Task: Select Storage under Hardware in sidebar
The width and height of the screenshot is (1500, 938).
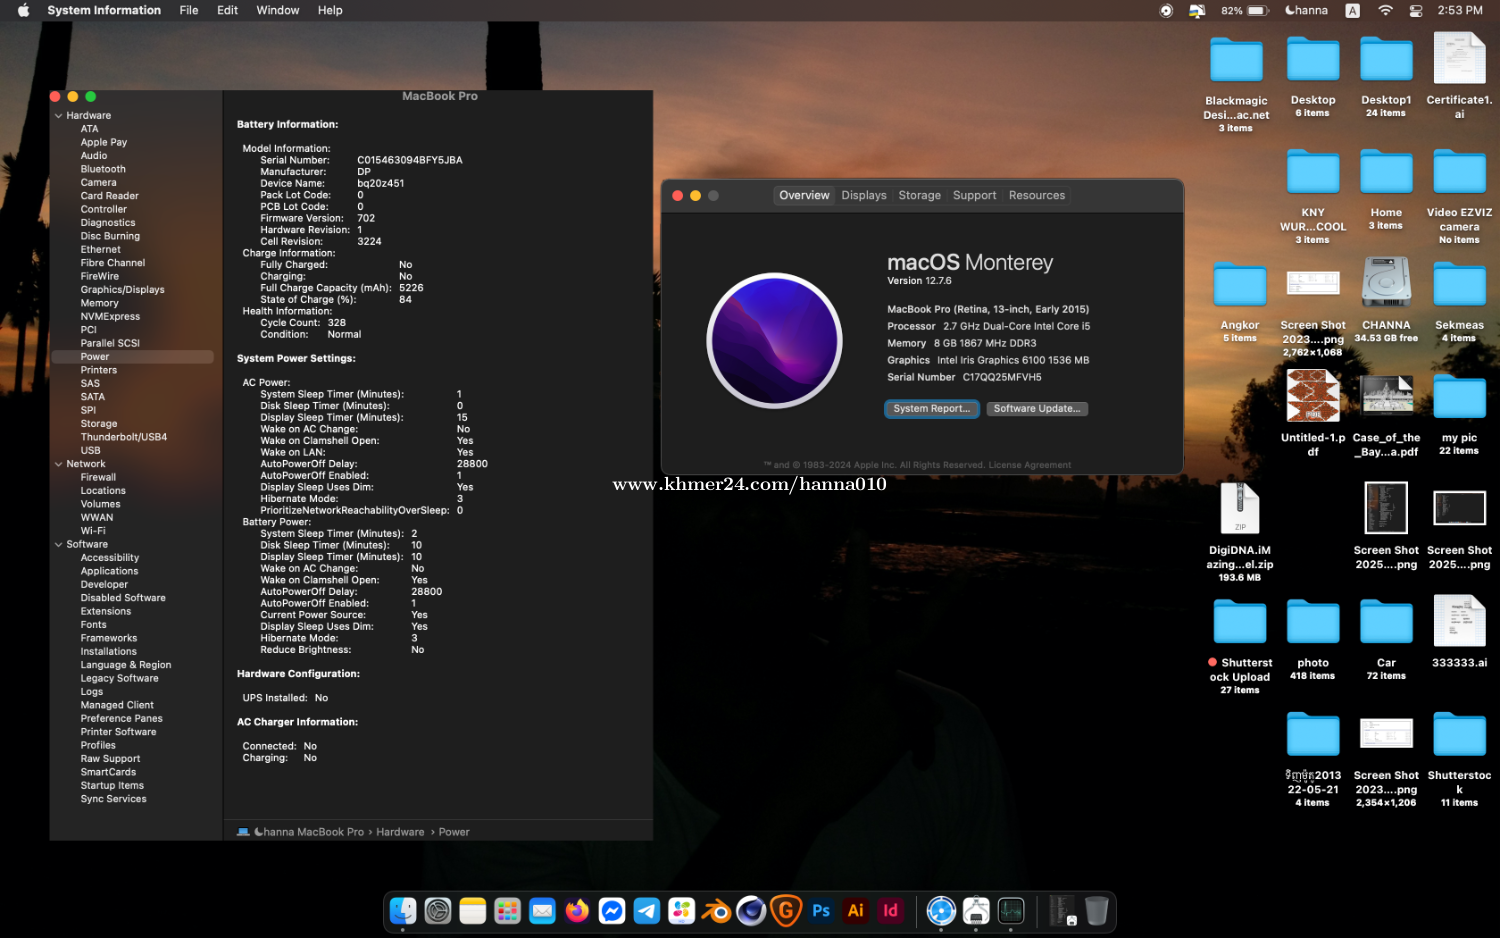Action: click(x=99, y=424)
